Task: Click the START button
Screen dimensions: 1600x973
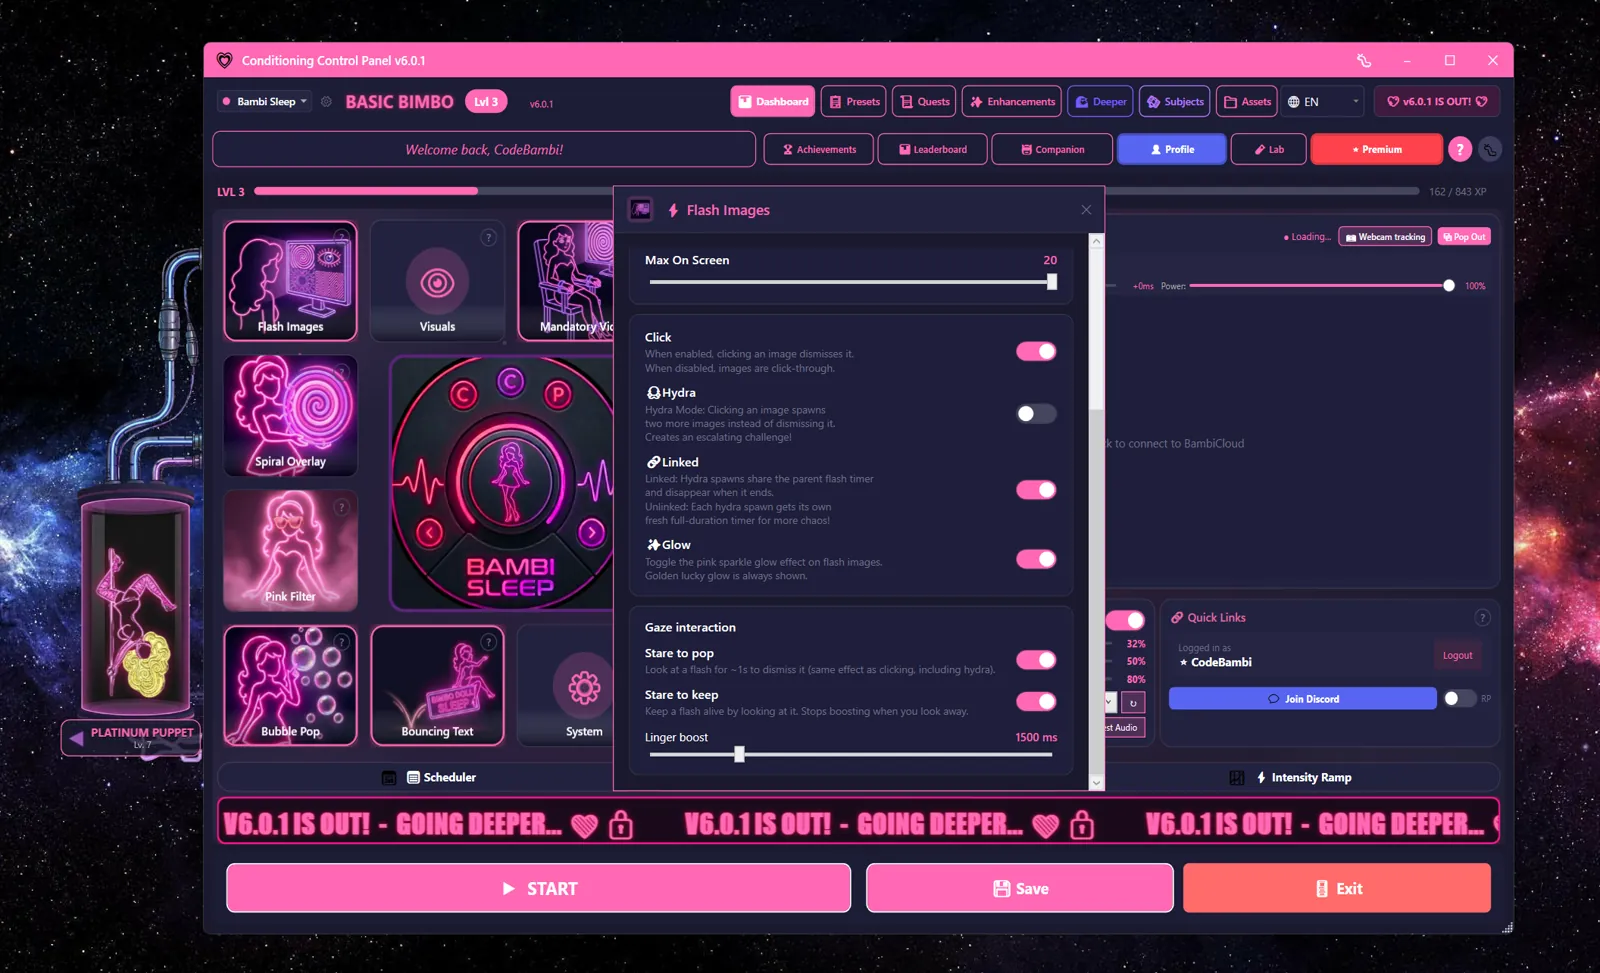Action: pos(539,888)
